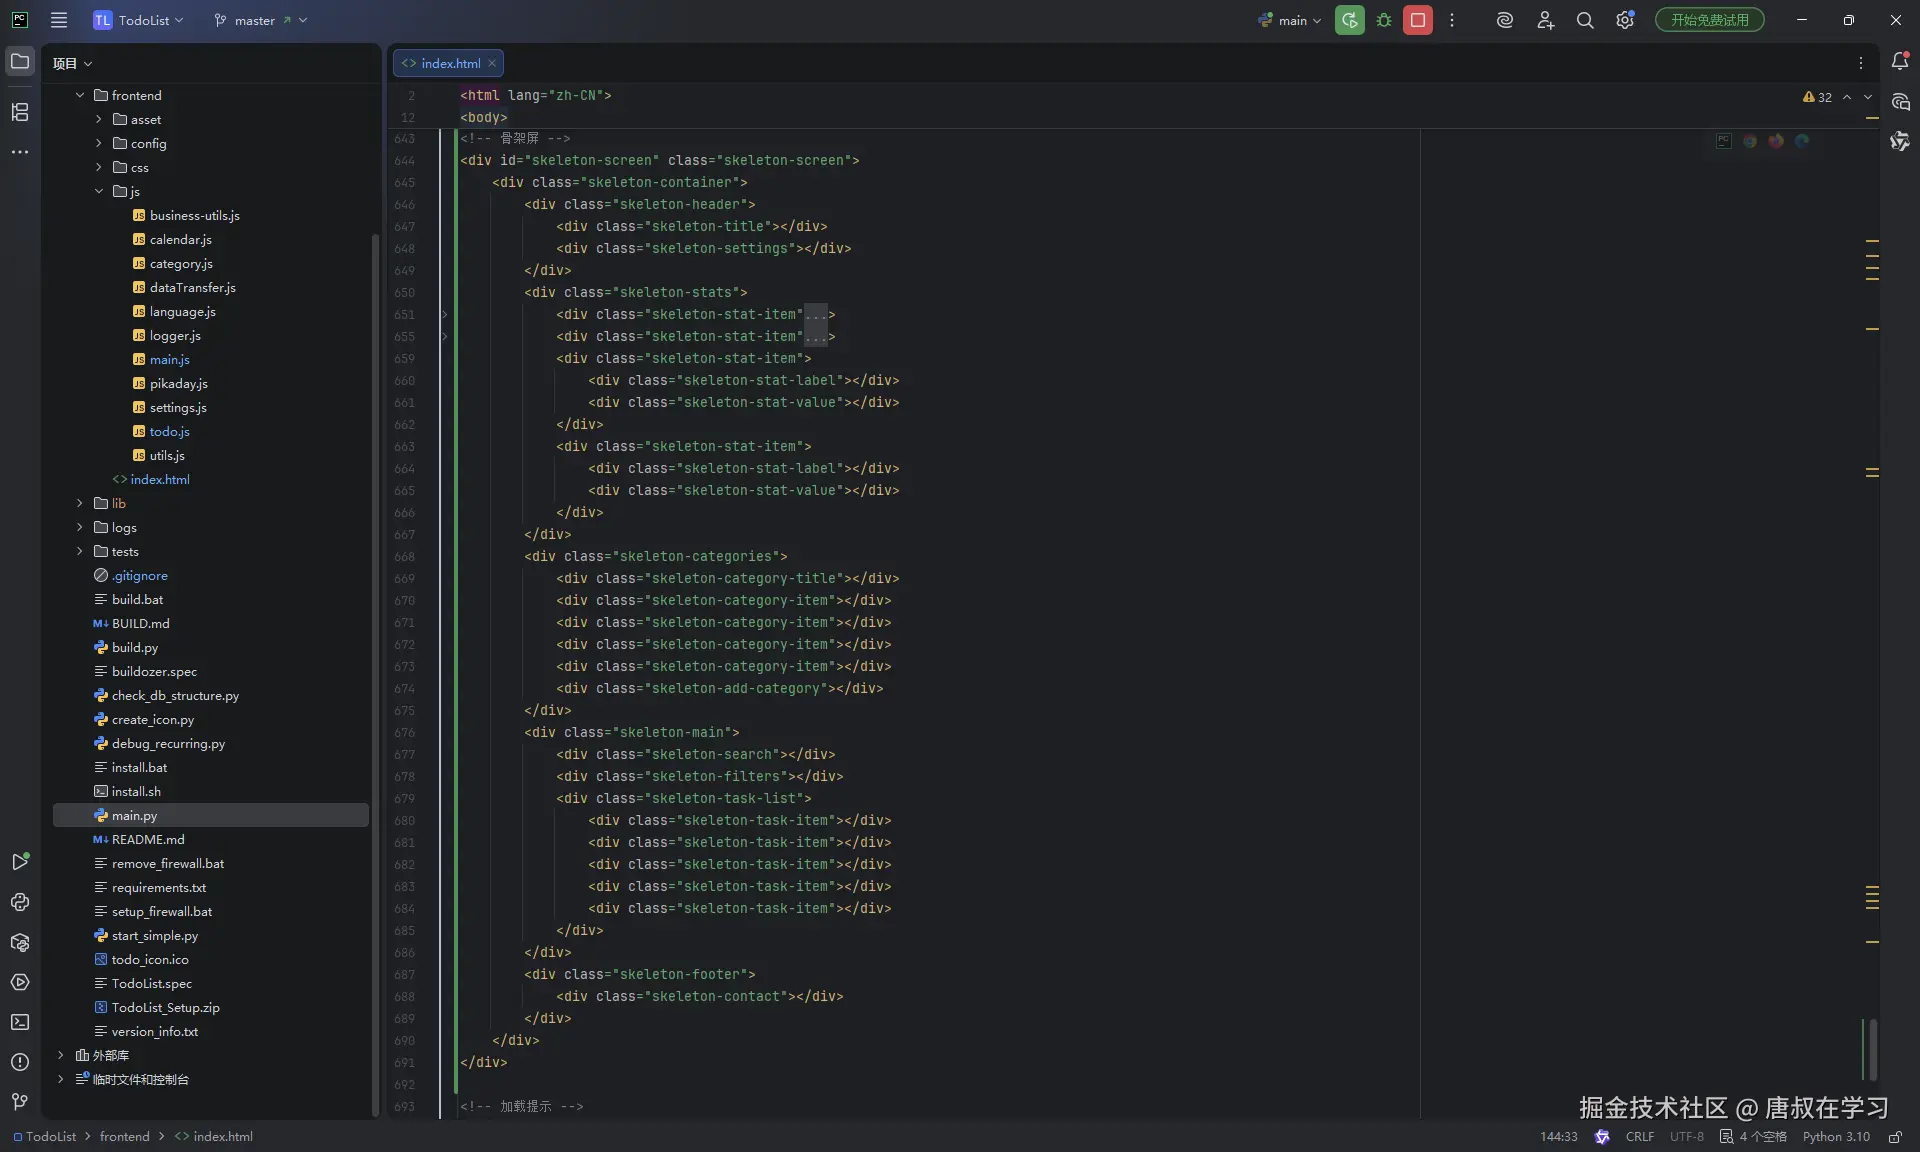Expand the tests folder
This screenshot has width=1920, height=1152.
pos(80,551)
